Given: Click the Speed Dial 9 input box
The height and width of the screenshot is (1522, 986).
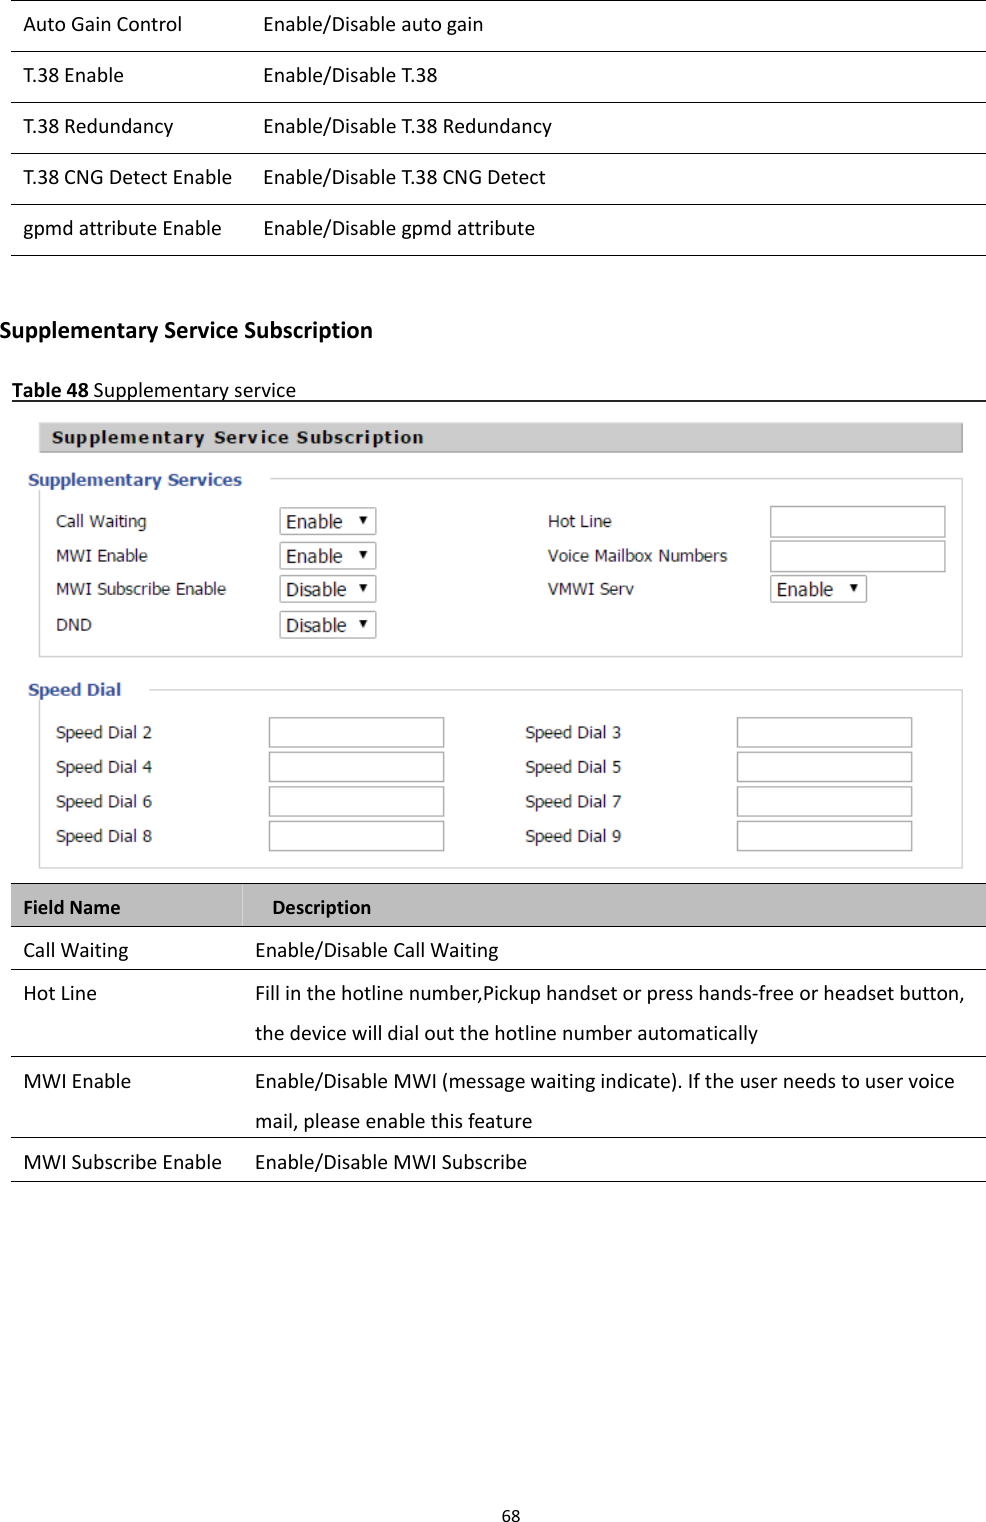Looking at the screenshot, I should pos(823,835).
